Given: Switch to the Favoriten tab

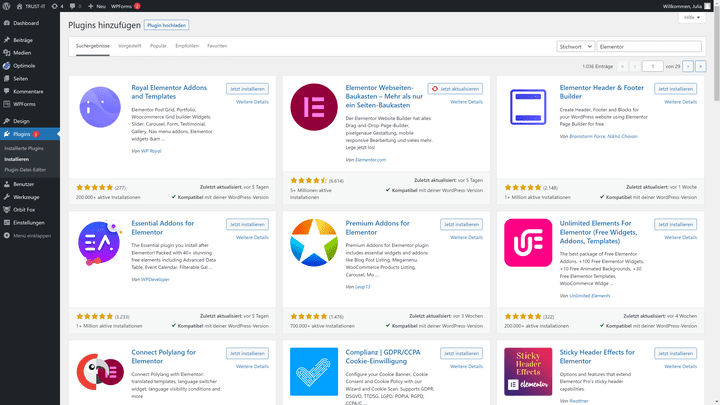Looking at the screenshot, I should (x=217, y=46).
